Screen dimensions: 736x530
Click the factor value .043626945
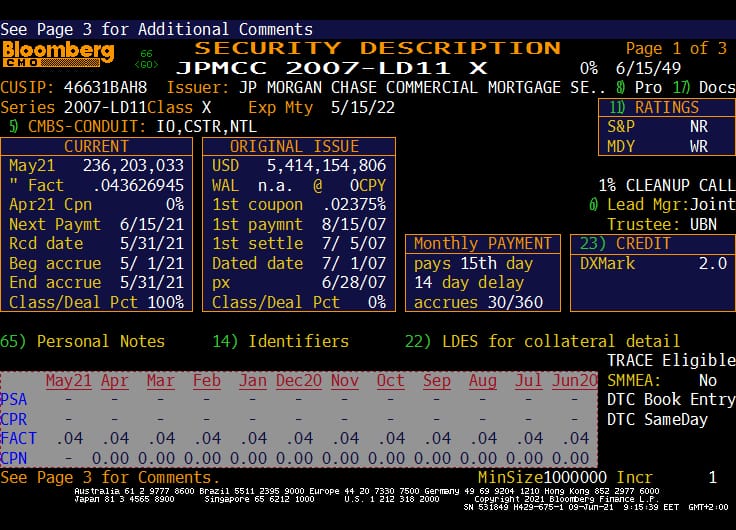click(x=138, y=185)
